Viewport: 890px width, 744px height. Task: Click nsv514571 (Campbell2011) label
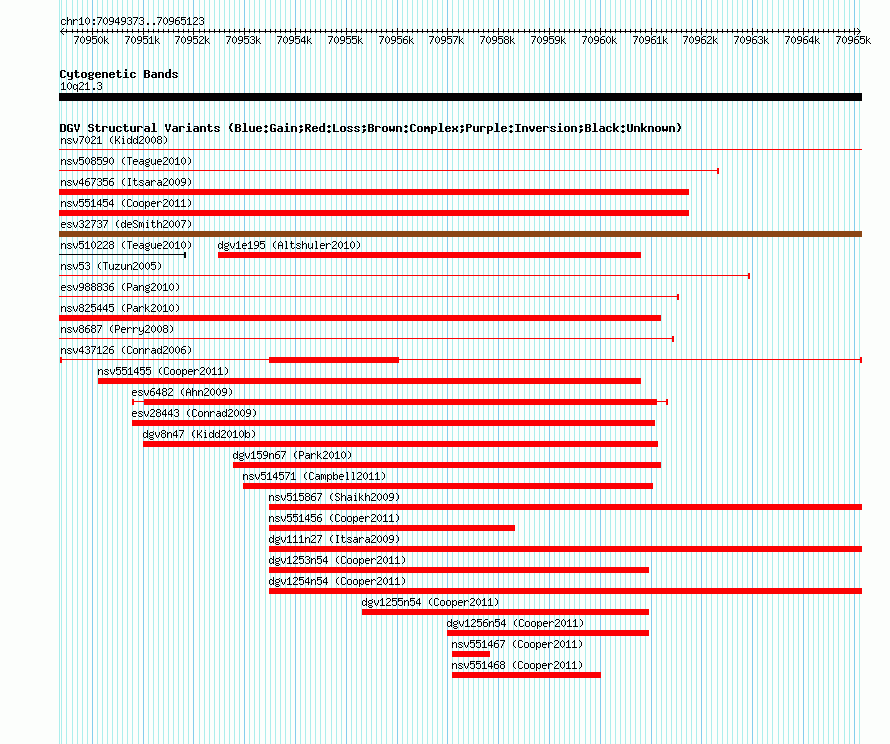click(x=314, y=476)
